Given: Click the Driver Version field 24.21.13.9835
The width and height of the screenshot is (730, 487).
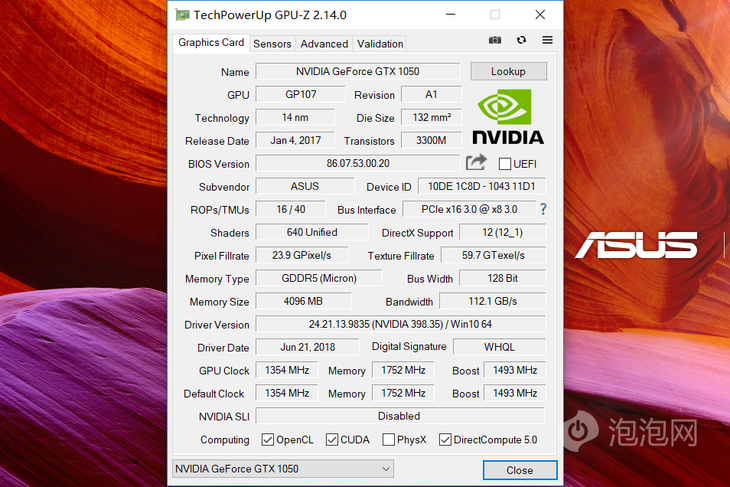Looking at the screenshot, I should (400, 324).
